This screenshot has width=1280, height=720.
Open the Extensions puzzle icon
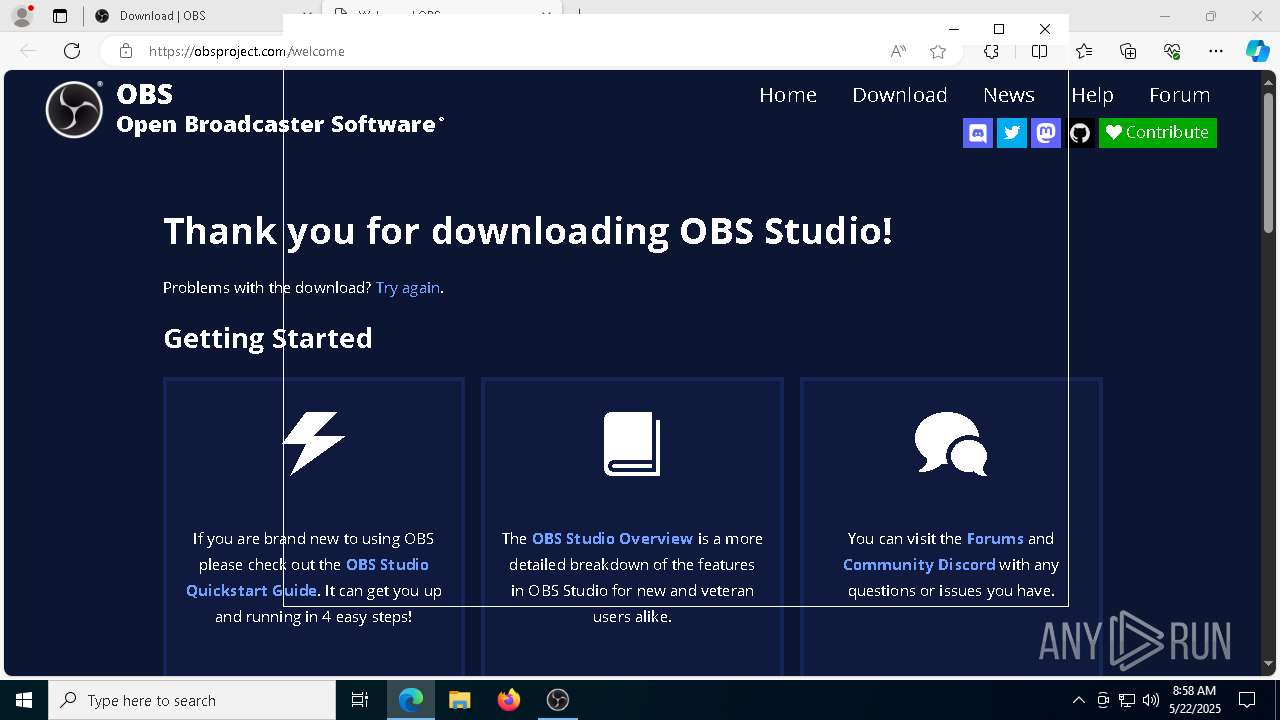click(991, 51)
